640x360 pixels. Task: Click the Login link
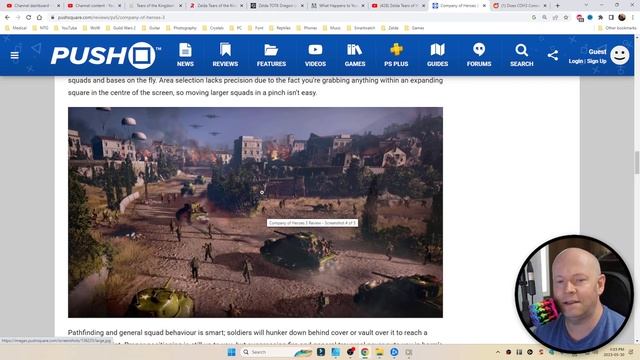[576, 61]
